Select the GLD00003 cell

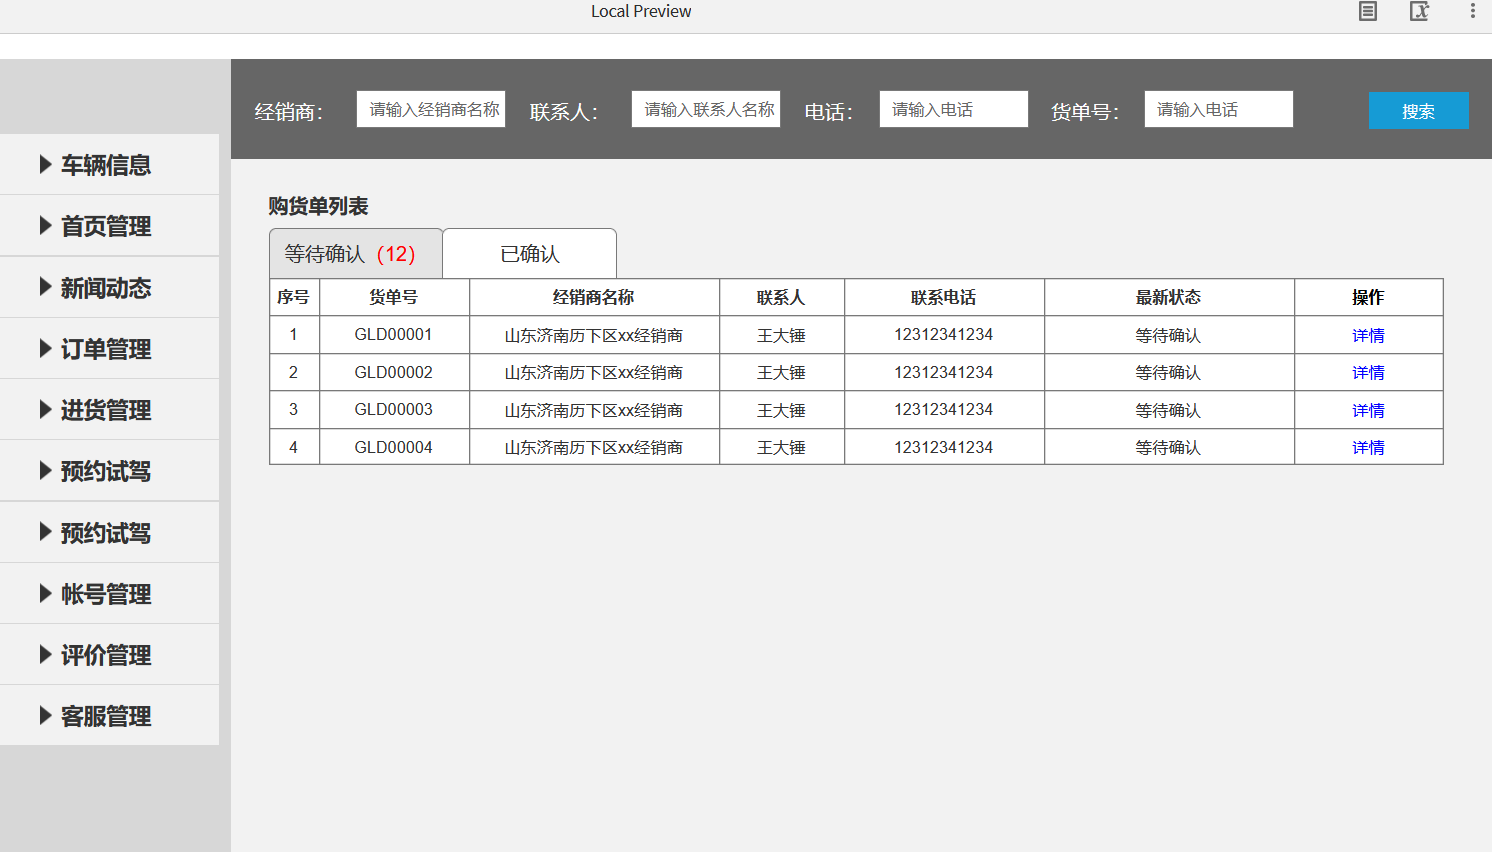[394, 410]
